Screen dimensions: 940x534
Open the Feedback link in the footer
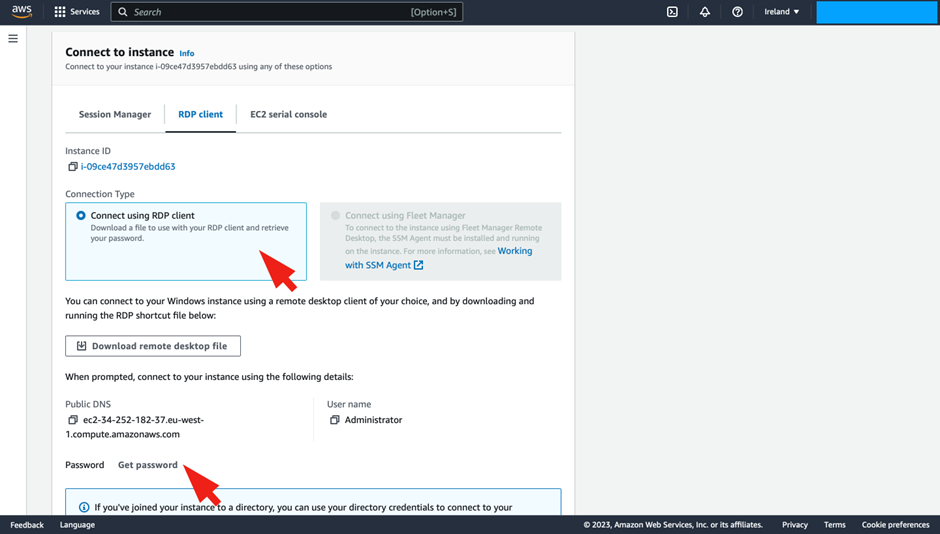[x=27, y=525]
